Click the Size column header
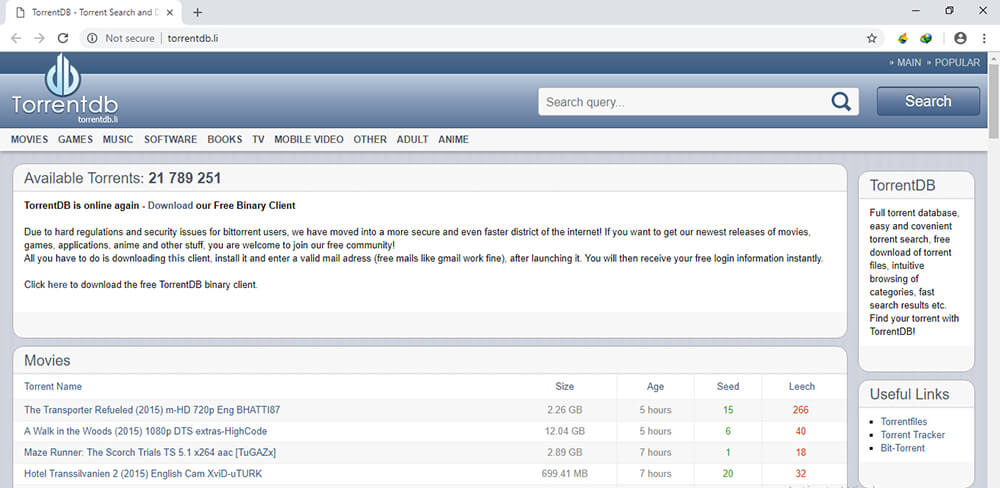 tap(564, 386)
